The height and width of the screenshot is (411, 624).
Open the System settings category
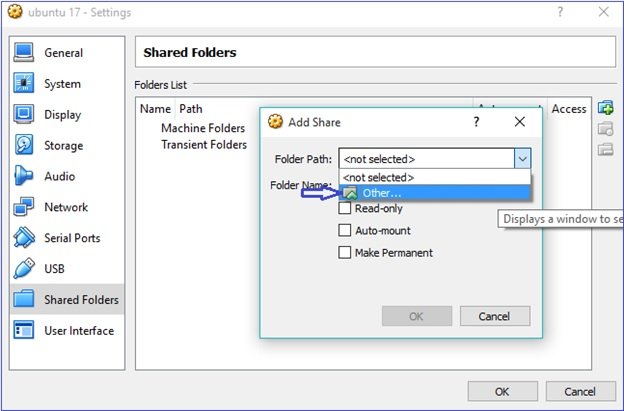[x=67, y=84]
